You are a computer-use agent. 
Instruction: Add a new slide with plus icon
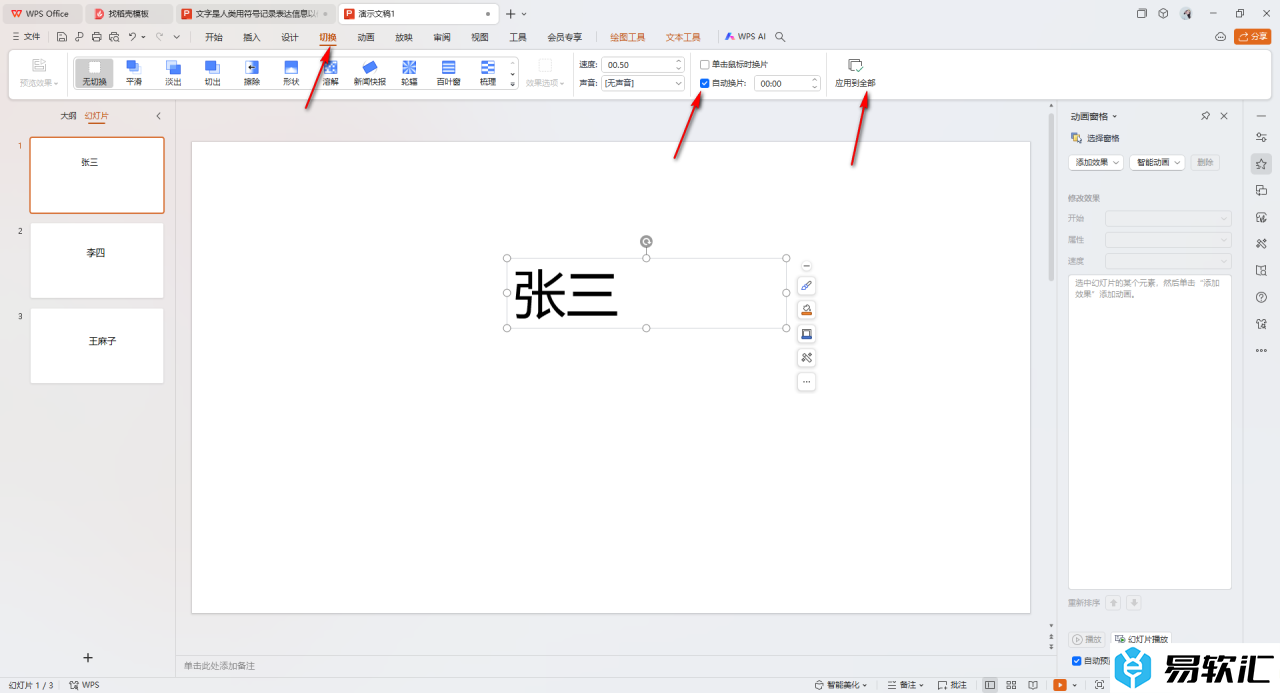pos(88,657)
